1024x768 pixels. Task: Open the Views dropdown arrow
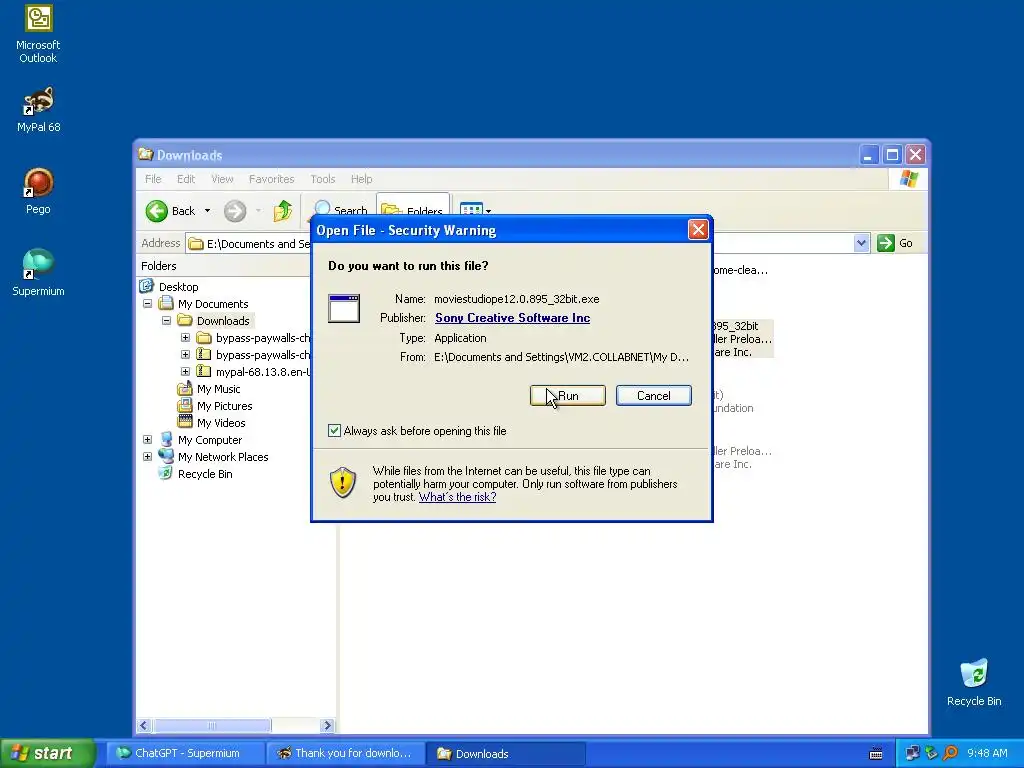488,210
